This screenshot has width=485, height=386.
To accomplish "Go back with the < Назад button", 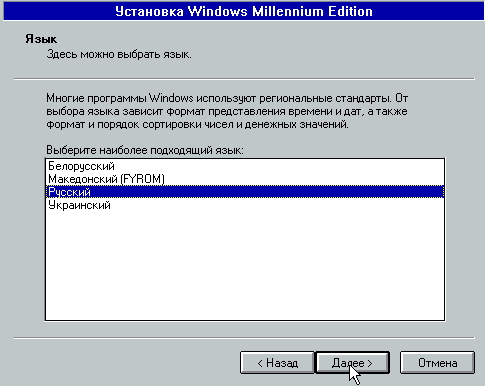I will [x=277, y=362].
